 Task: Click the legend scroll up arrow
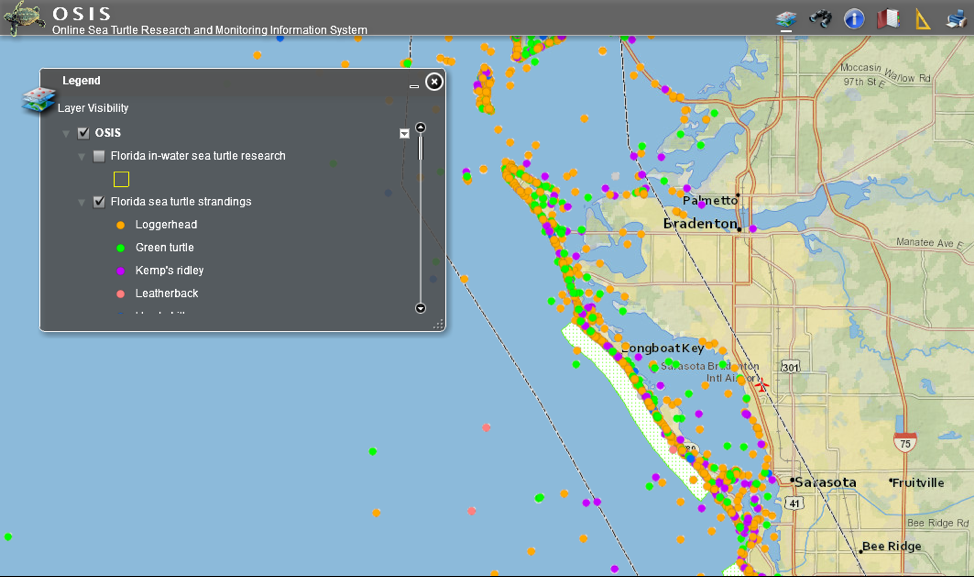421,127
